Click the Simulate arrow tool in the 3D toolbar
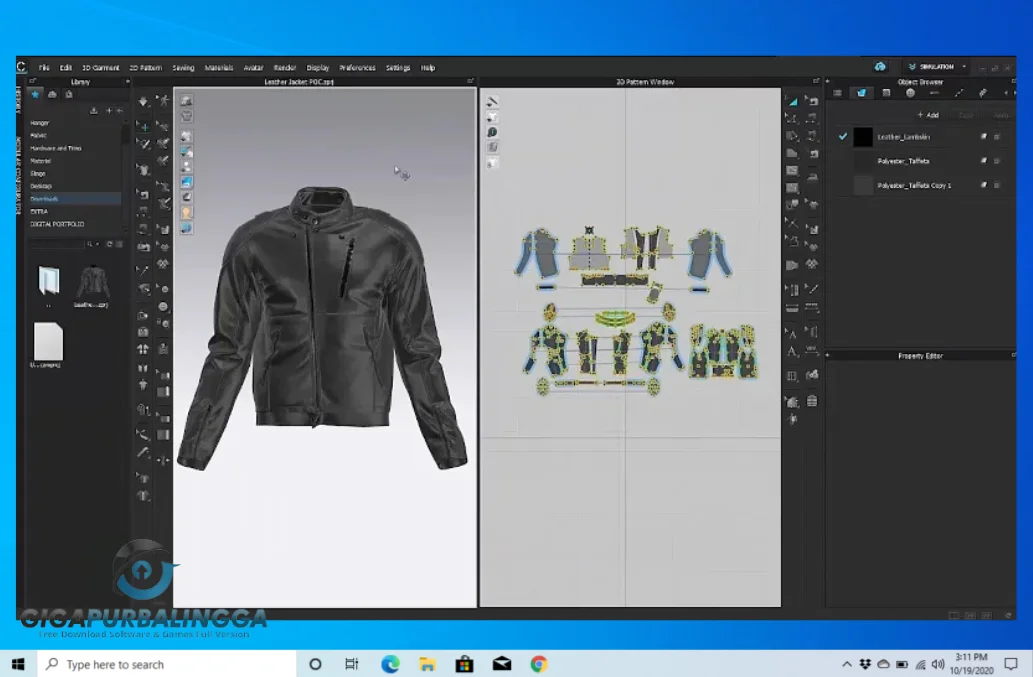 point(143,102)
